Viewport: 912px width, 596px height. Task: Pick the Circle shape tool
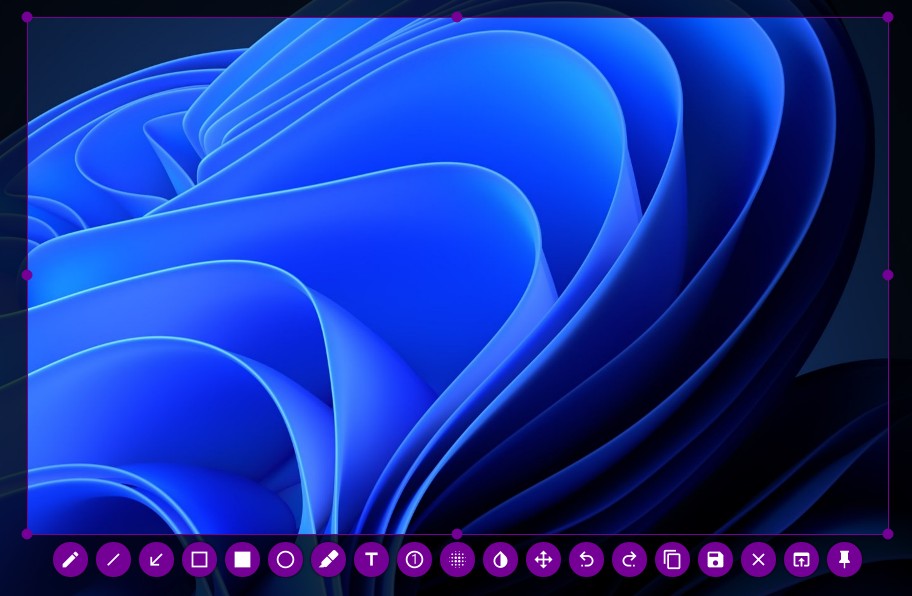285,559
